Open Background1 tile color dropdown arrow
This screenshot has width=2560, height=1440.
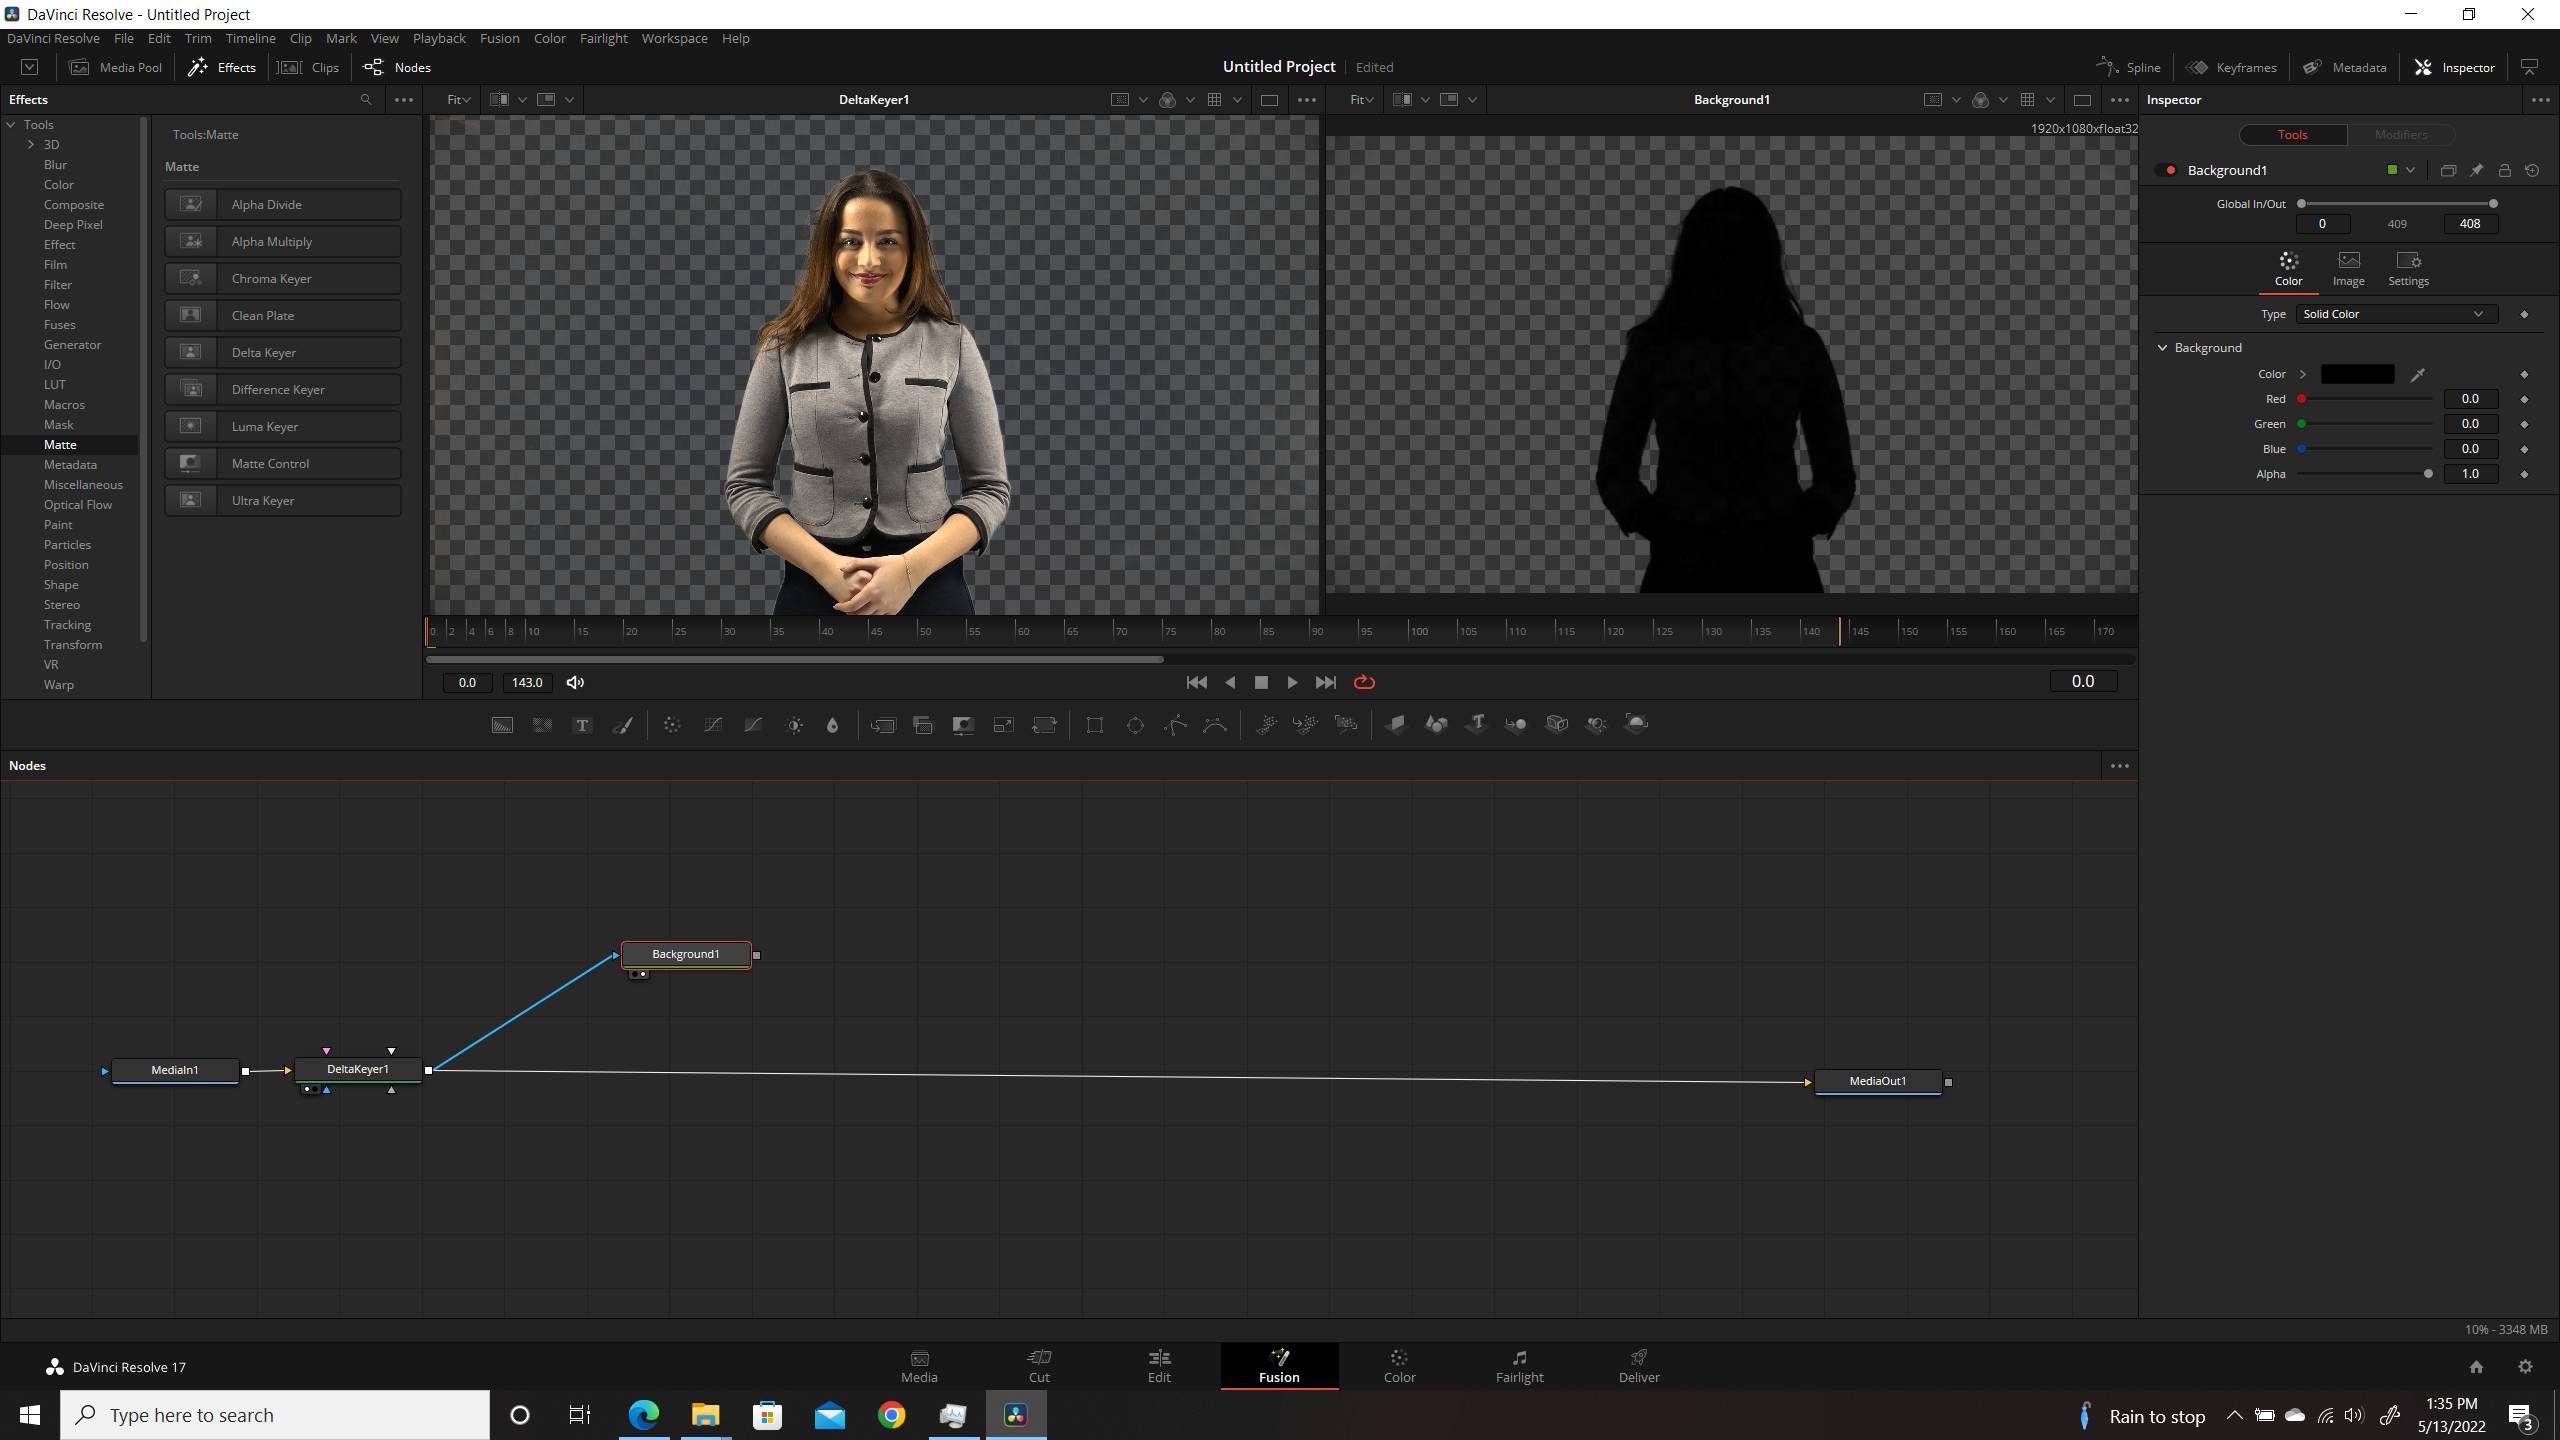(2410, 171)
